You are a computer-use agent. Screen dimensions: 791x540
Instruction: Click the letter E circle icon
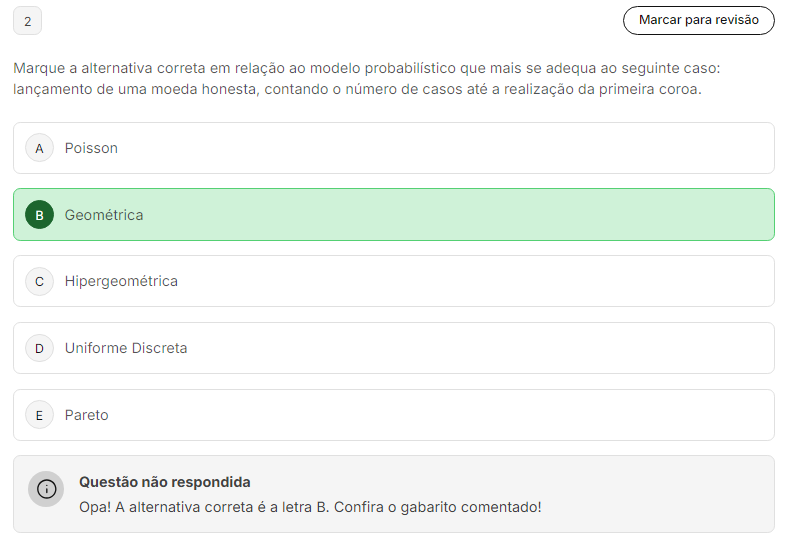click(39, 415)
